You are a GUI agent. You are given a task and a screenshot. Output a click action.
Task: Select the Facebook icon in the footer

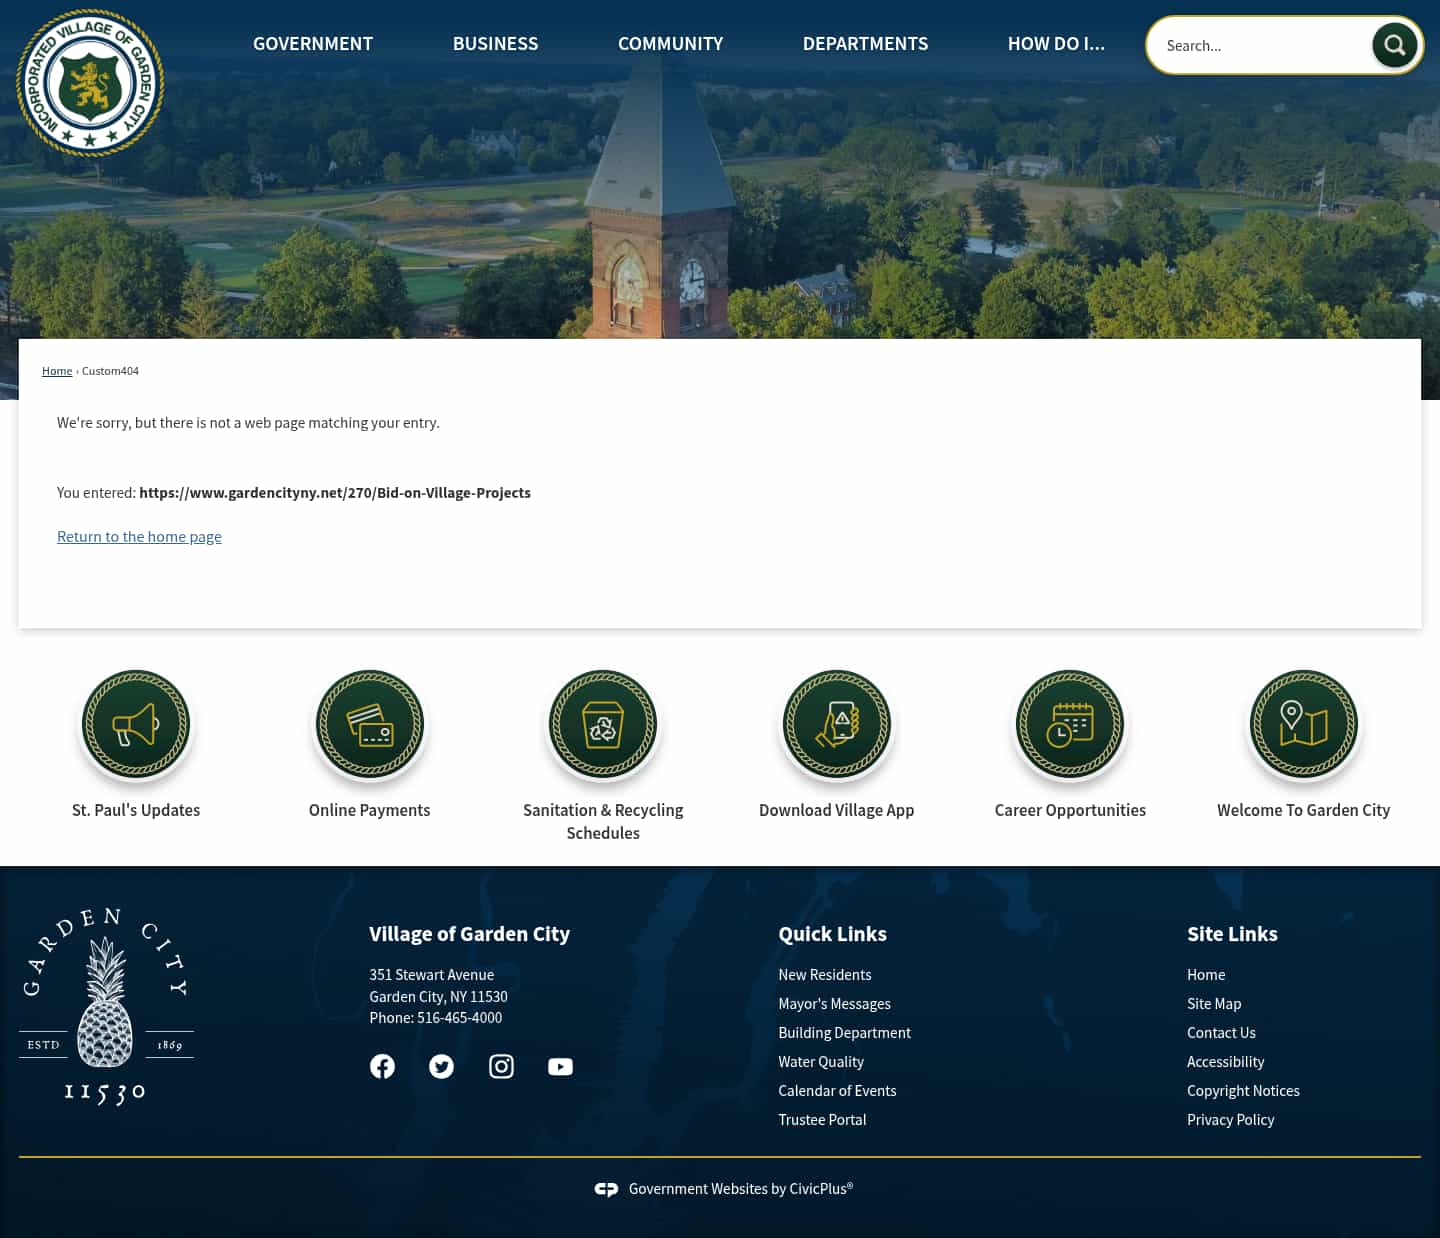click(382, 1066)
